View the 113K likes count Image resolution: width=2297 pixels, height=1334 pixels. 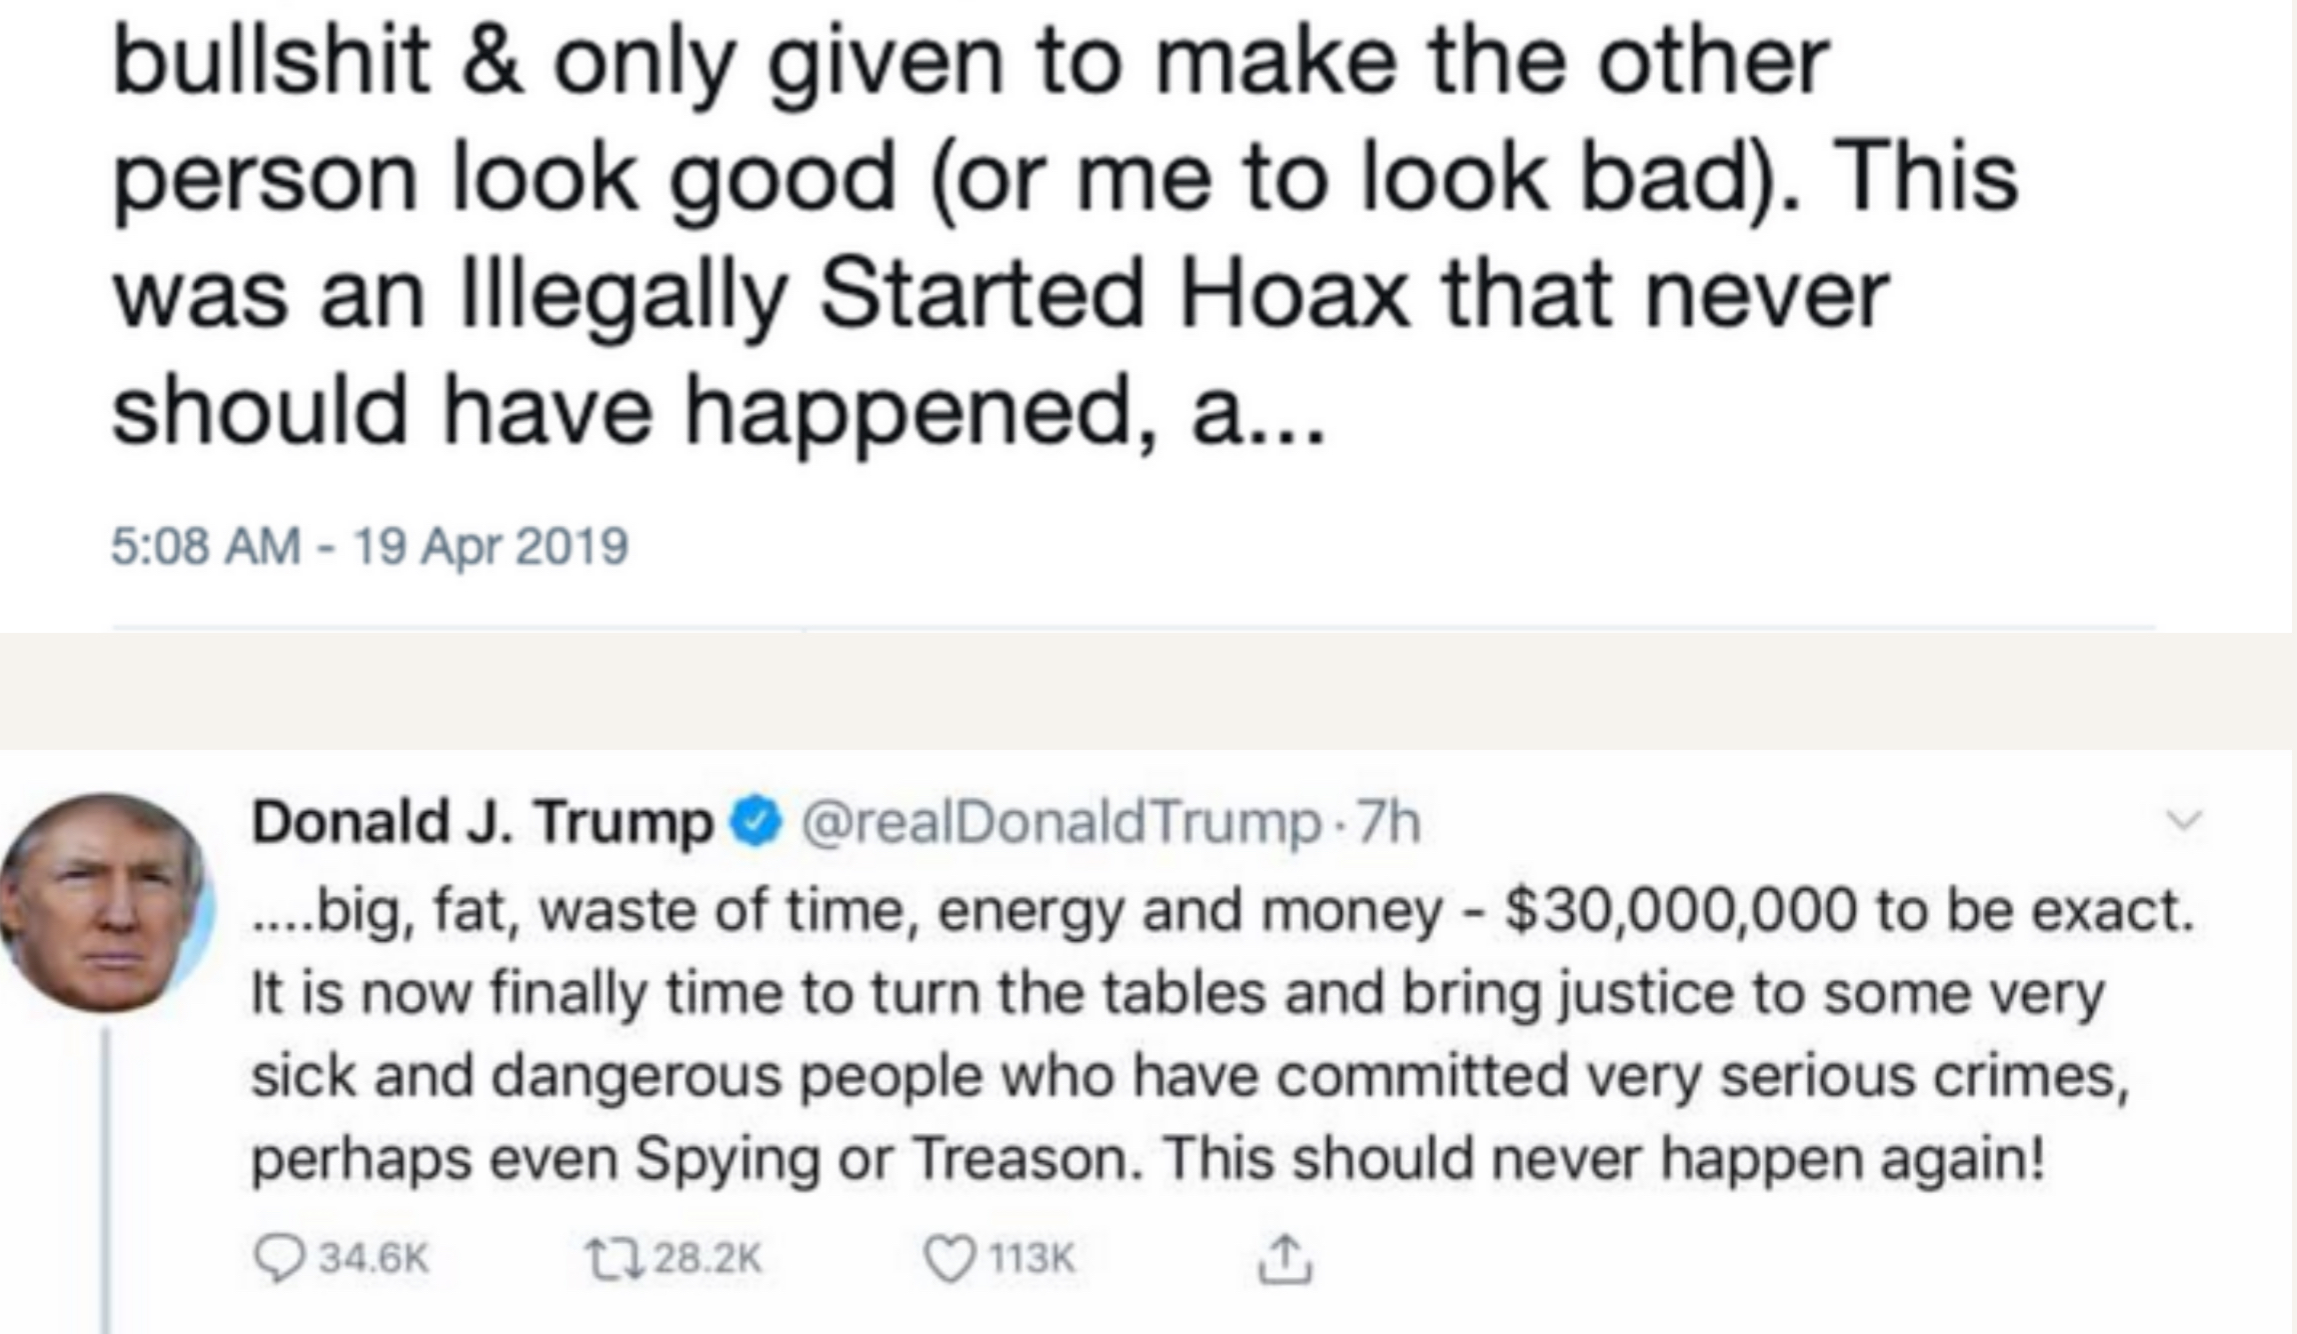1031,1258
